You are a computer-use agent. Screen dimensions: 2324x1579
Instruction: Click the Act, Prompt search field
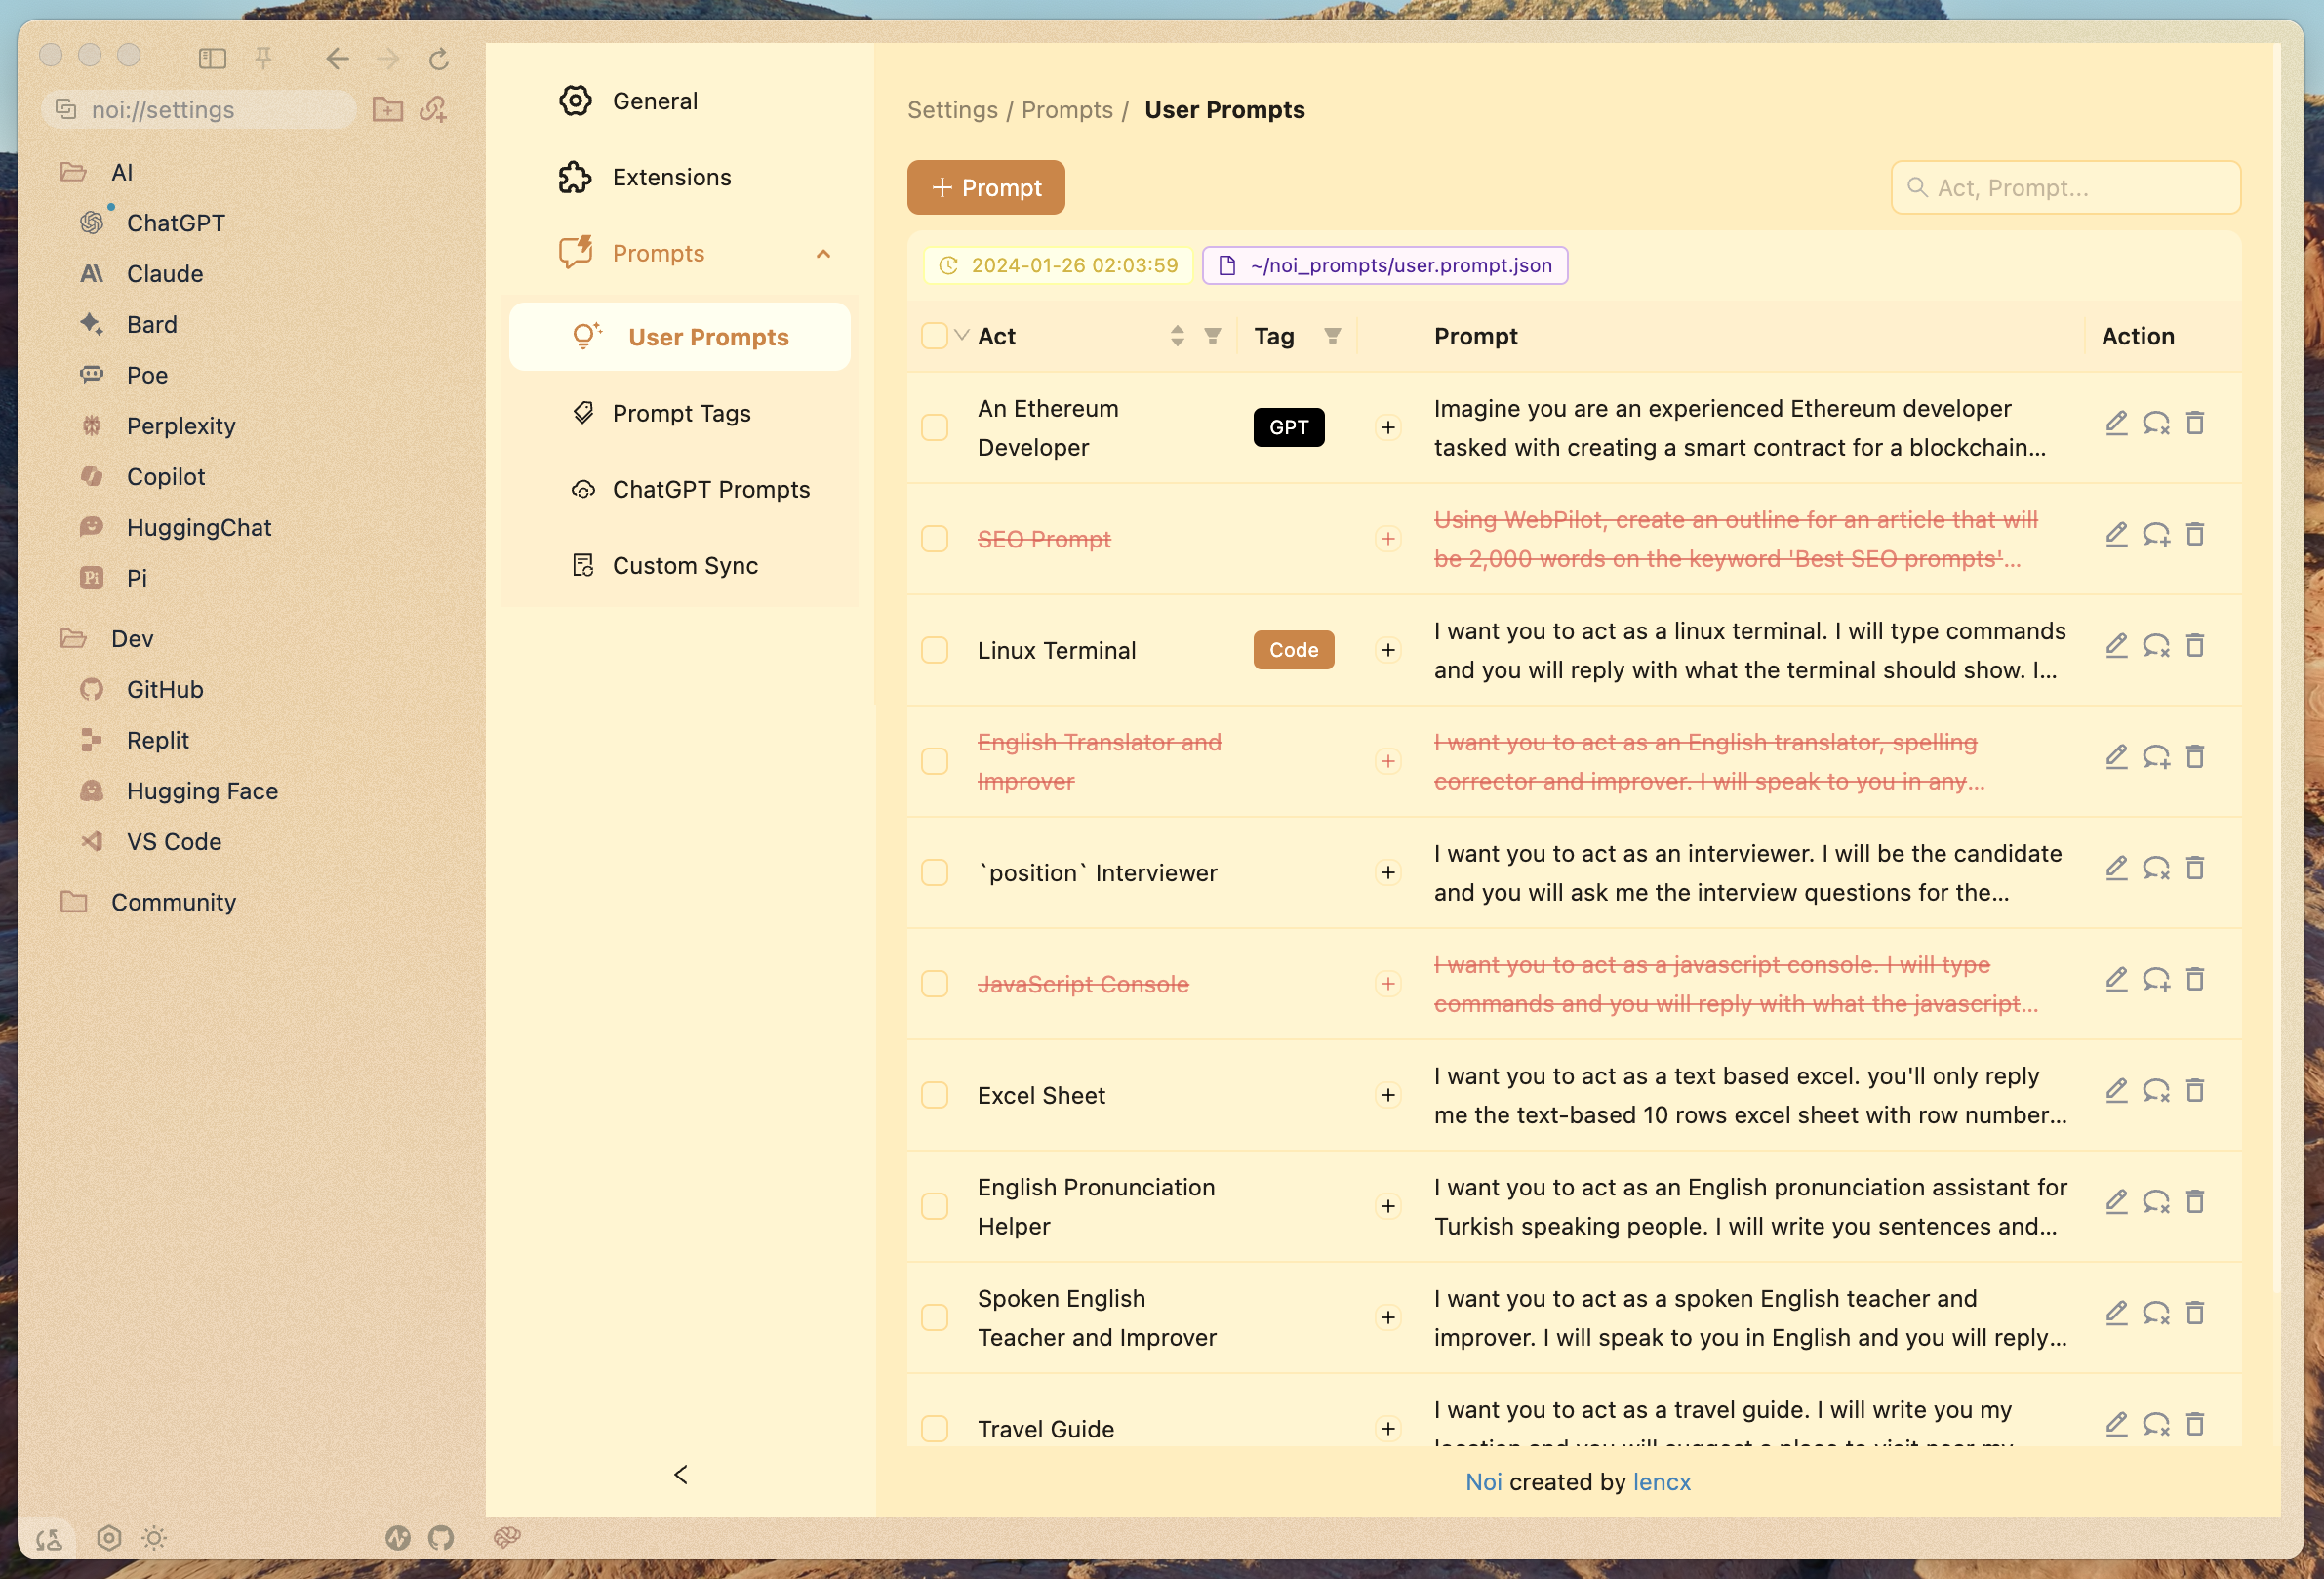coord(2065,188)
